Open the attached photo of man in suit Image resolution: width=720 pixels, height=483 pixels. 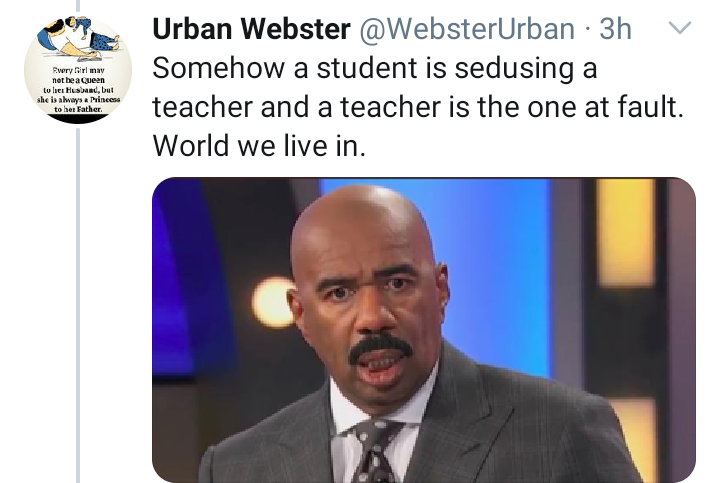point(424,330)
